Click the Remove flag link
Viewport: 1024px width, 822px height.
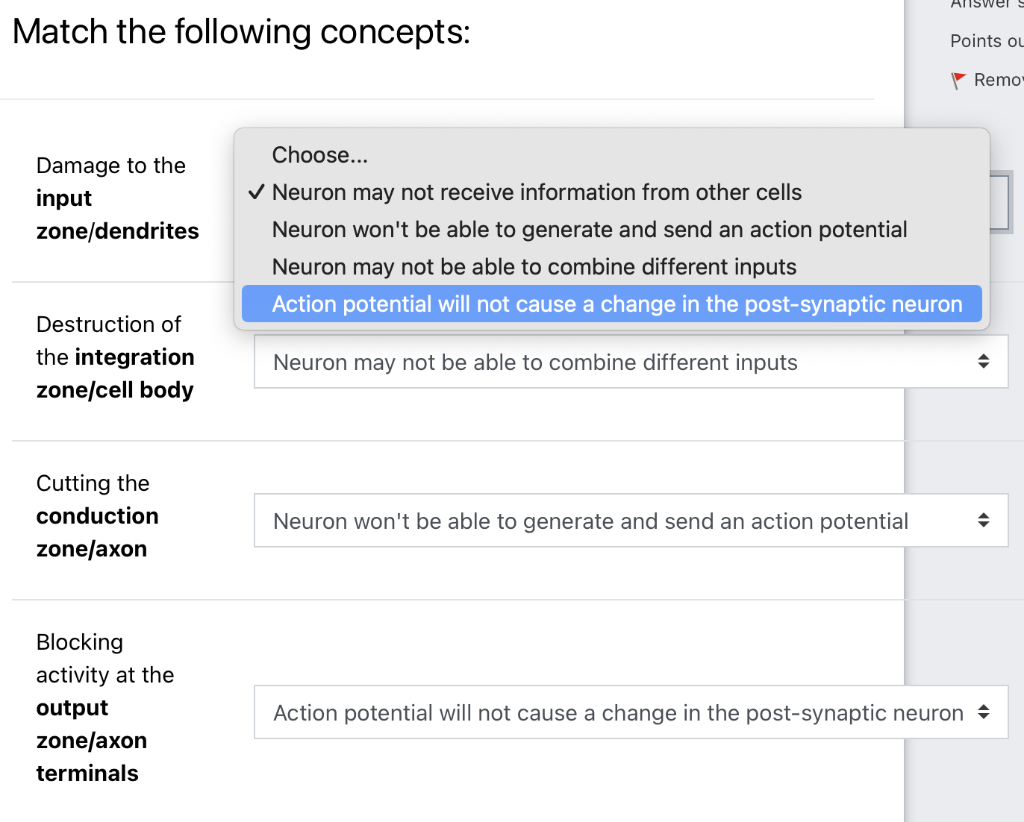997,80
